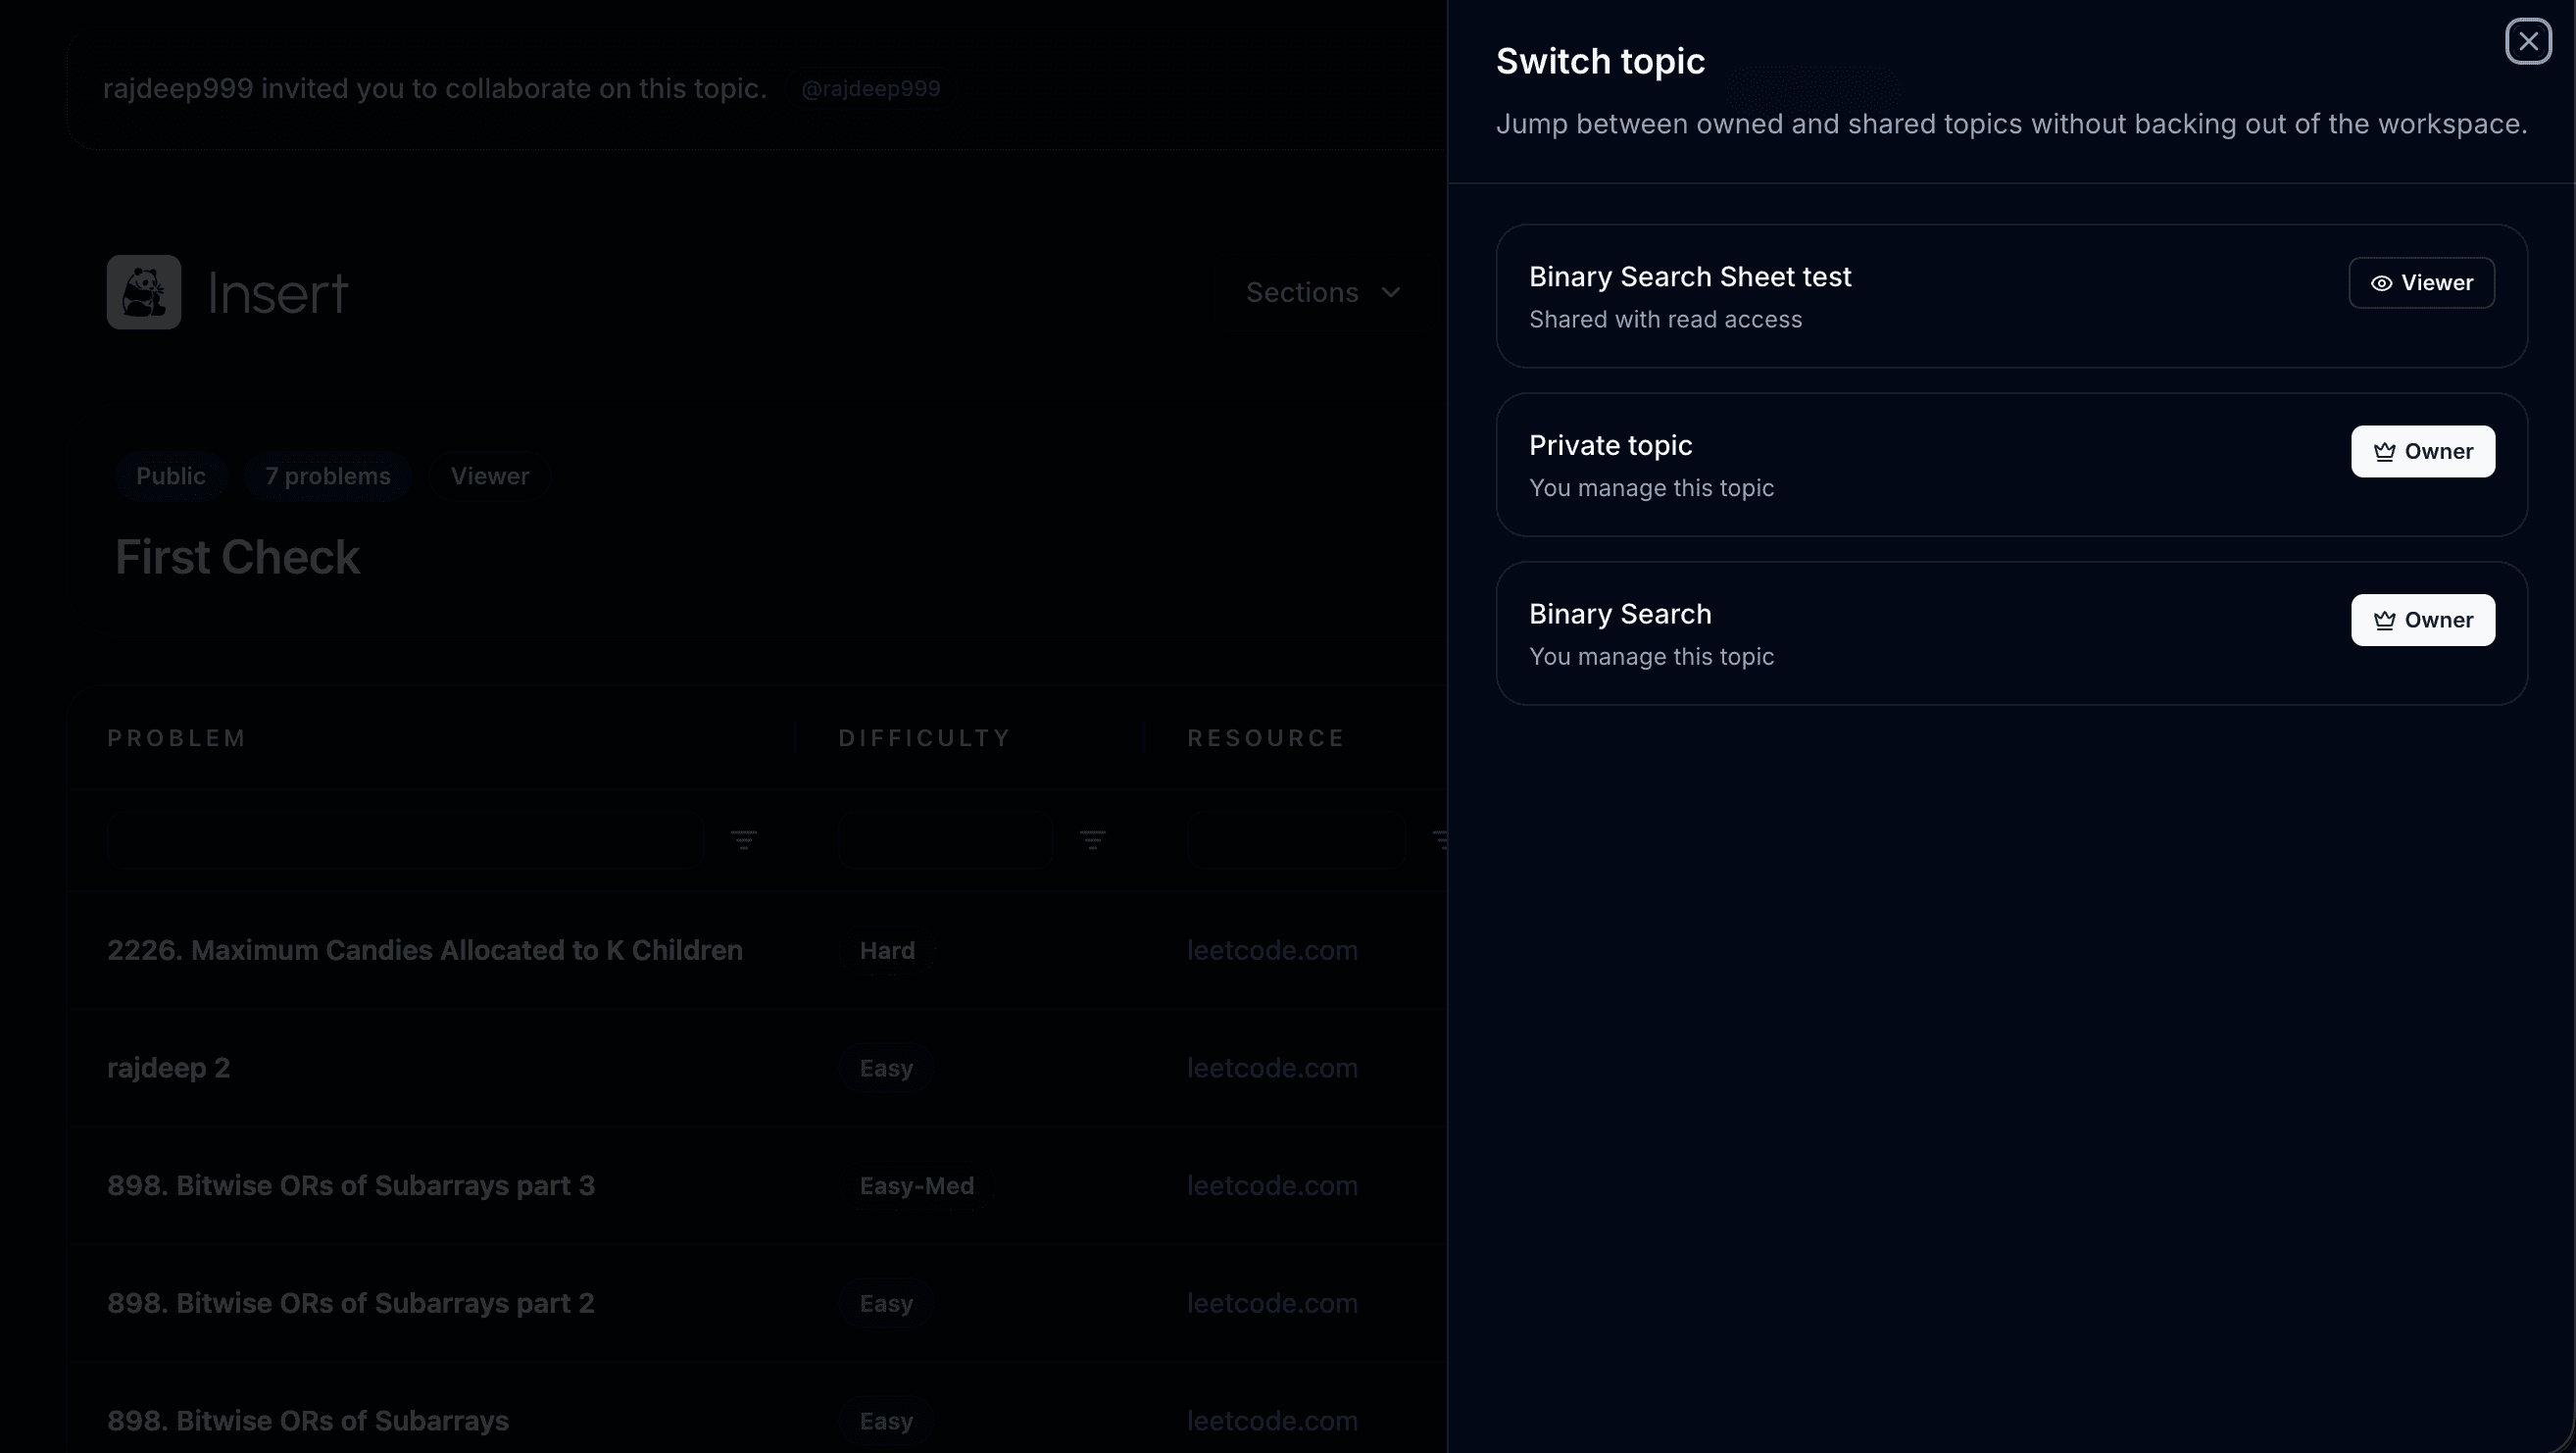Open filter icon for Problem column
Image resolution: width=2576 pixels, height=1453 pixels.
(x=743, y=839)
